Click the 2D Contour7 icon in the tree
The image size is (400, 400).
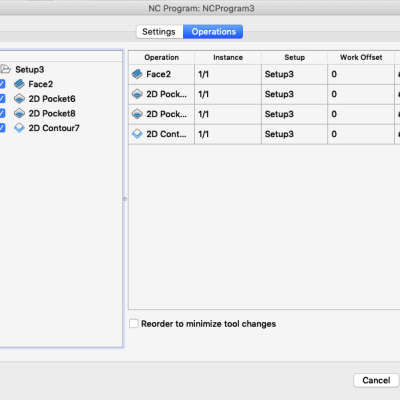click(x=19, y=128)
